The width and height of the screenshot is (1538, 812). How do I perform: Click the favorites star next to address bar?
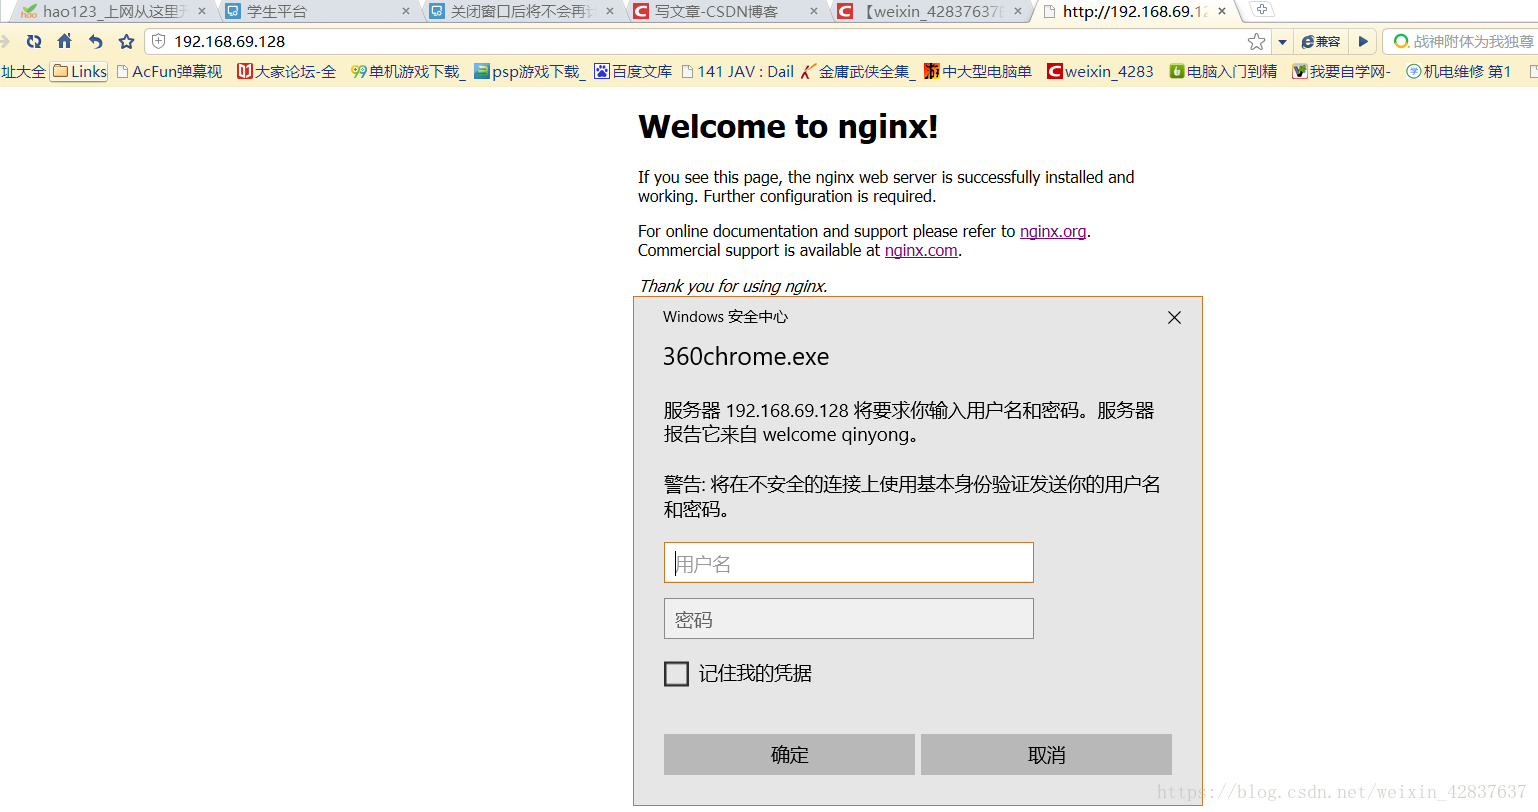pyautogui.click(x=126, y=41)
